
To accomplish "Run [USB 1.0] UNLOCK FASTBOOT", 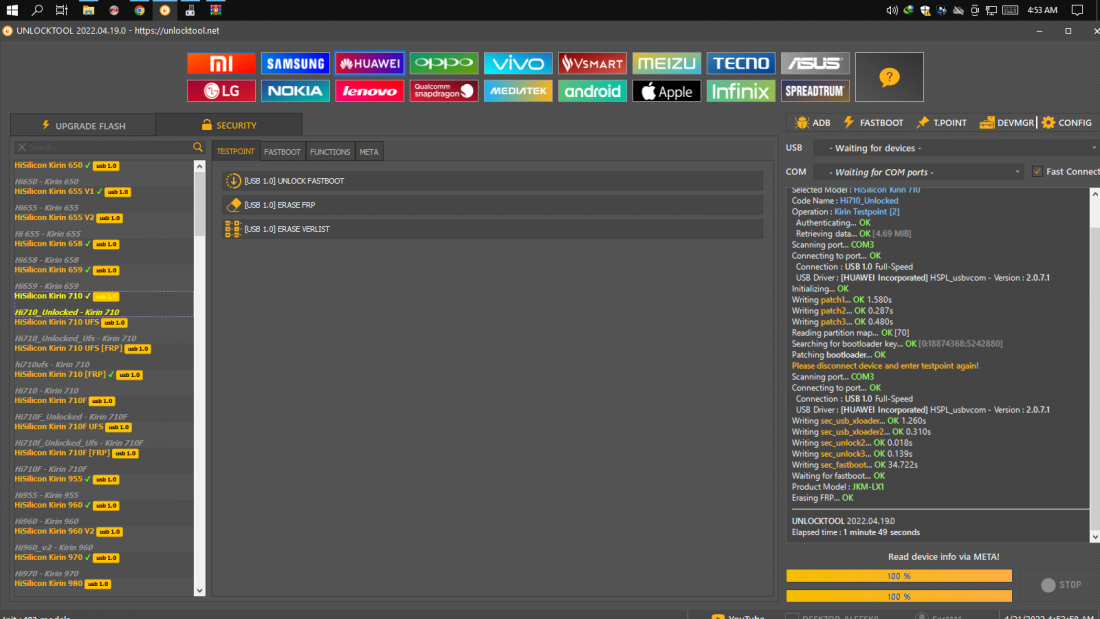I will (492, 181).
